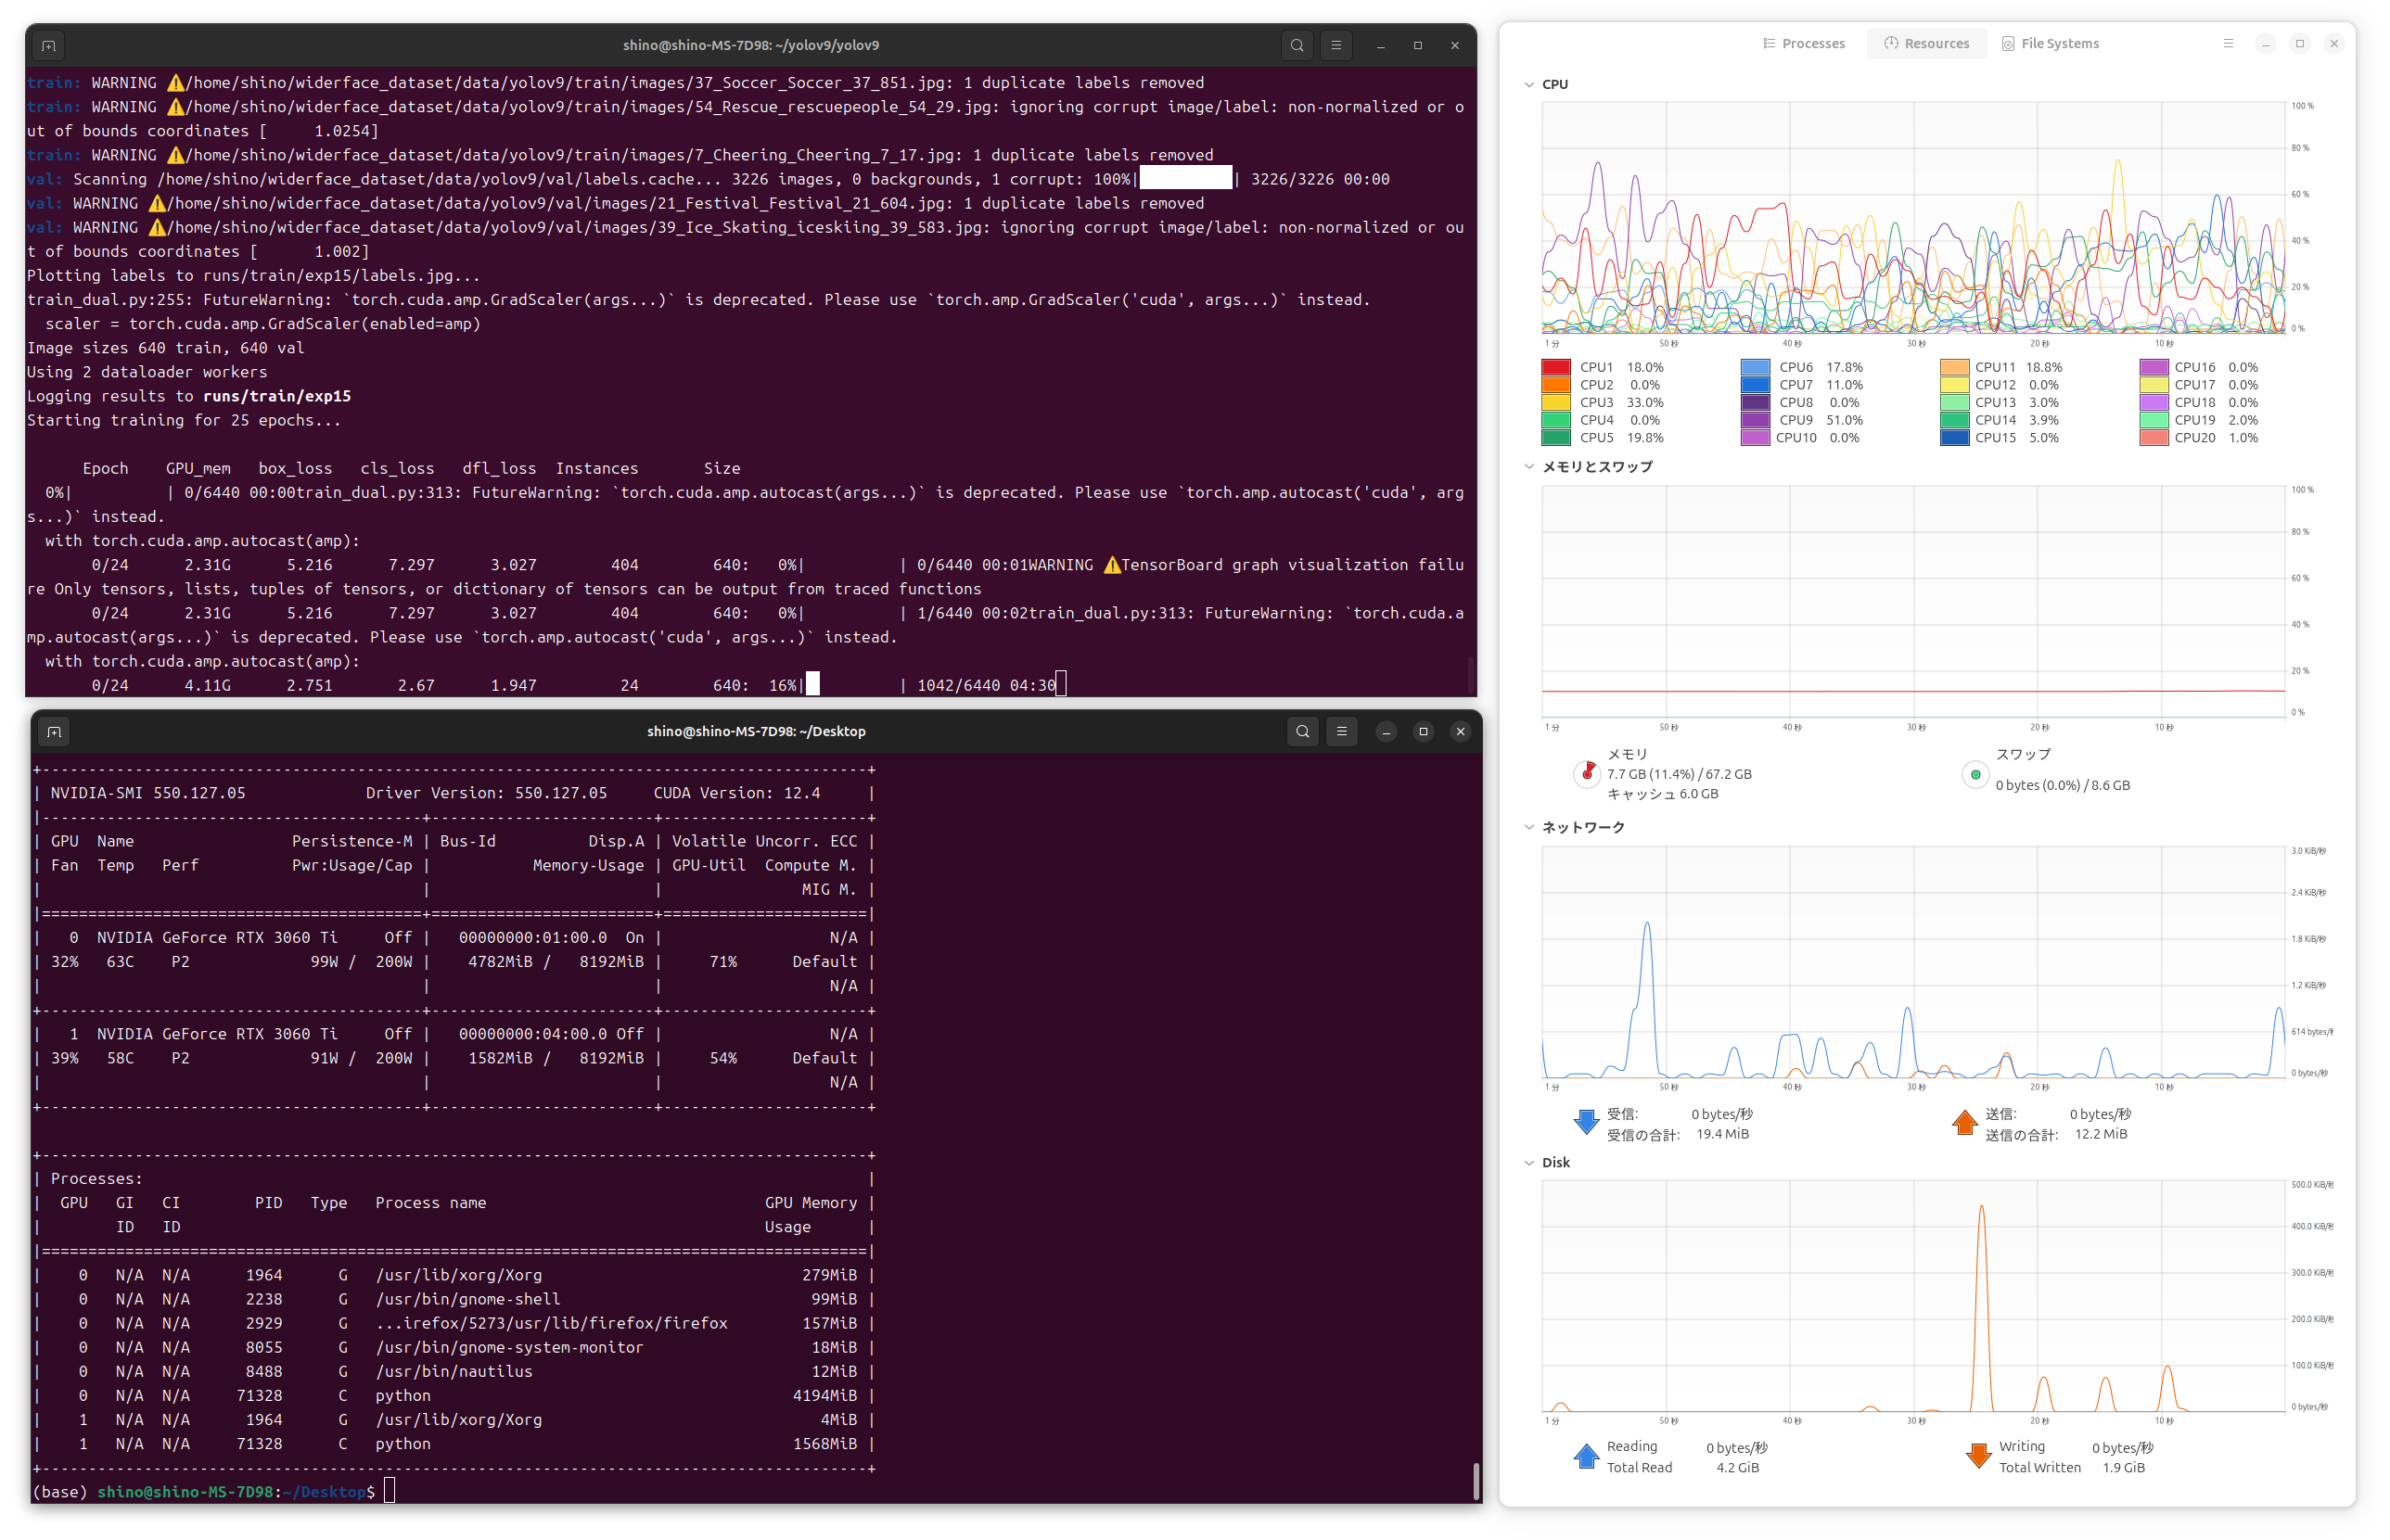The image size is (2390, 1540).
Task: Collapse the CPU section
Action: coord(1528,84)
